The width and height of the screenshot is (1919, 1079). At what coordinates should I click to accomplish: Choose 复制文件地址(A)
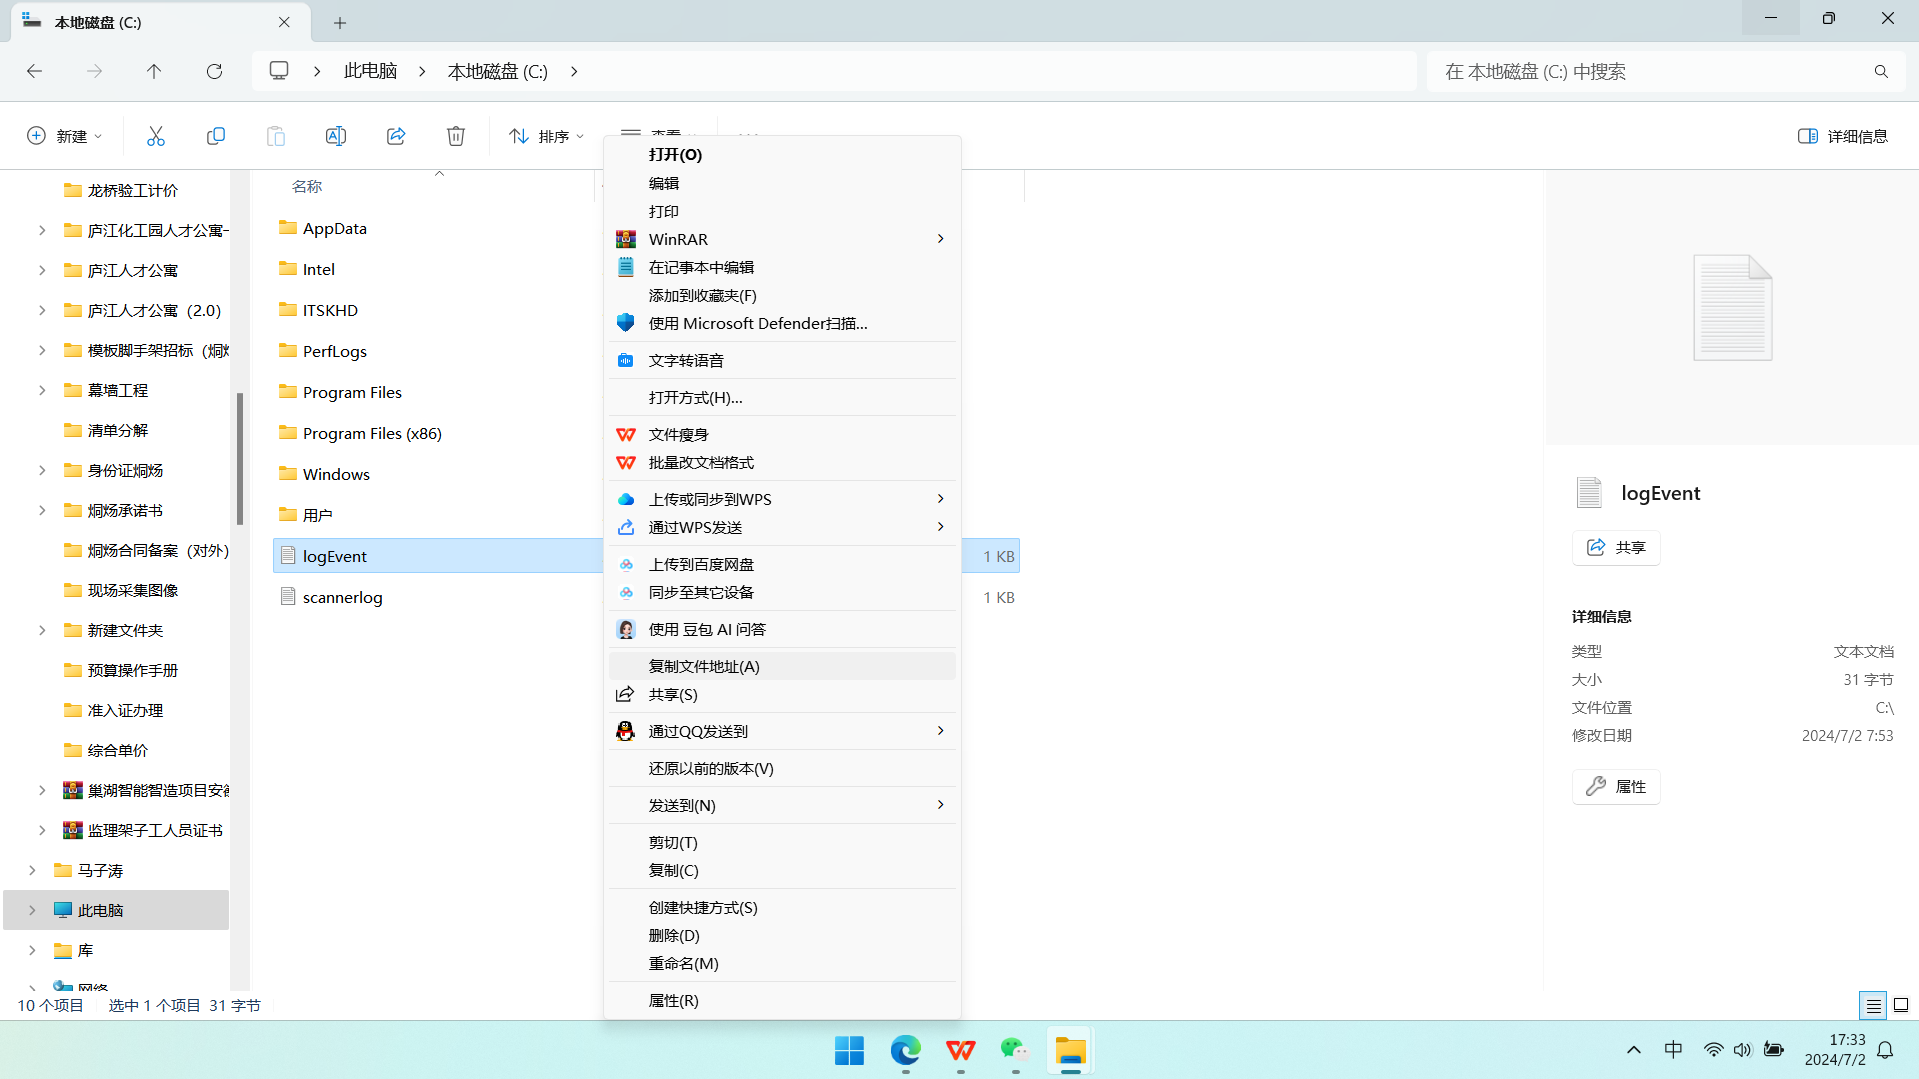pyautogui.click(x=782, y=666)
